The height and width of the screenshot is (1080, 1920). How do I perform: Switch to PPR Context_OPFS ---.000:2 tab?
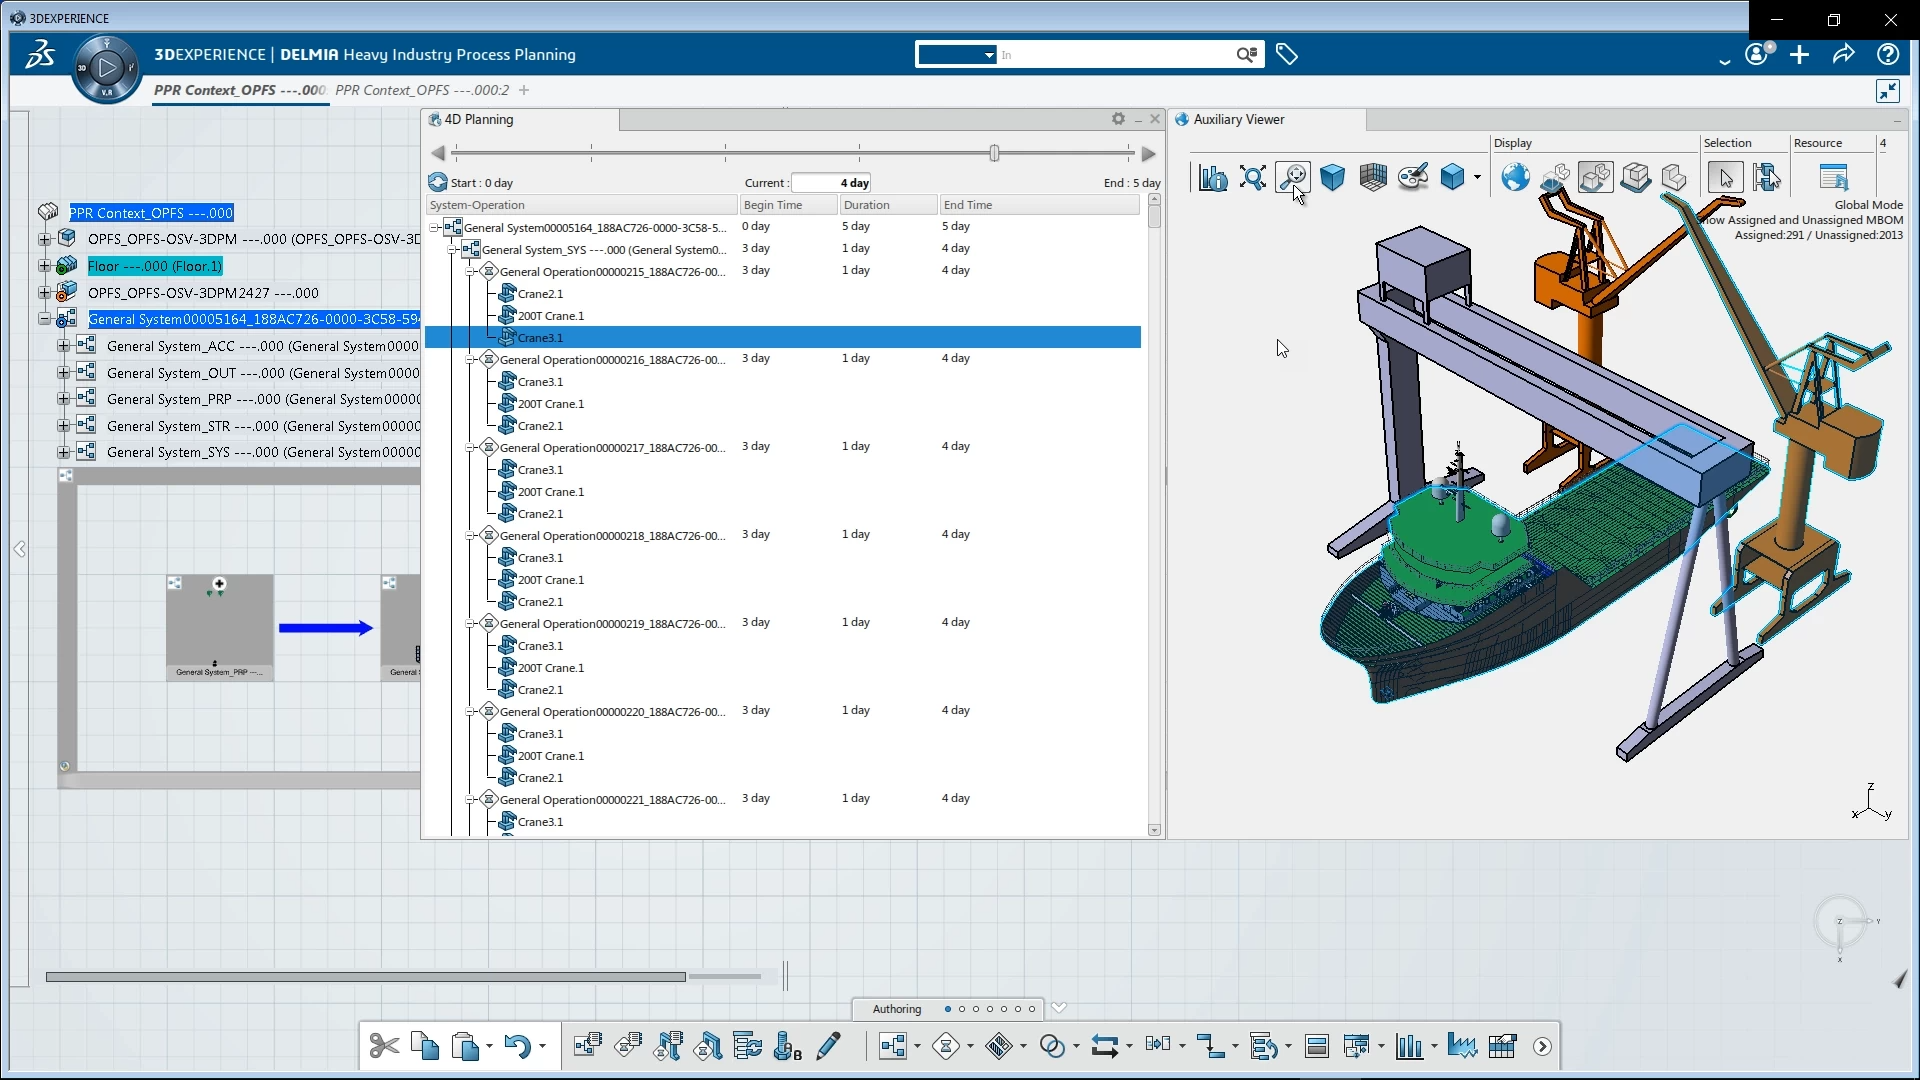tap(422, 90)
